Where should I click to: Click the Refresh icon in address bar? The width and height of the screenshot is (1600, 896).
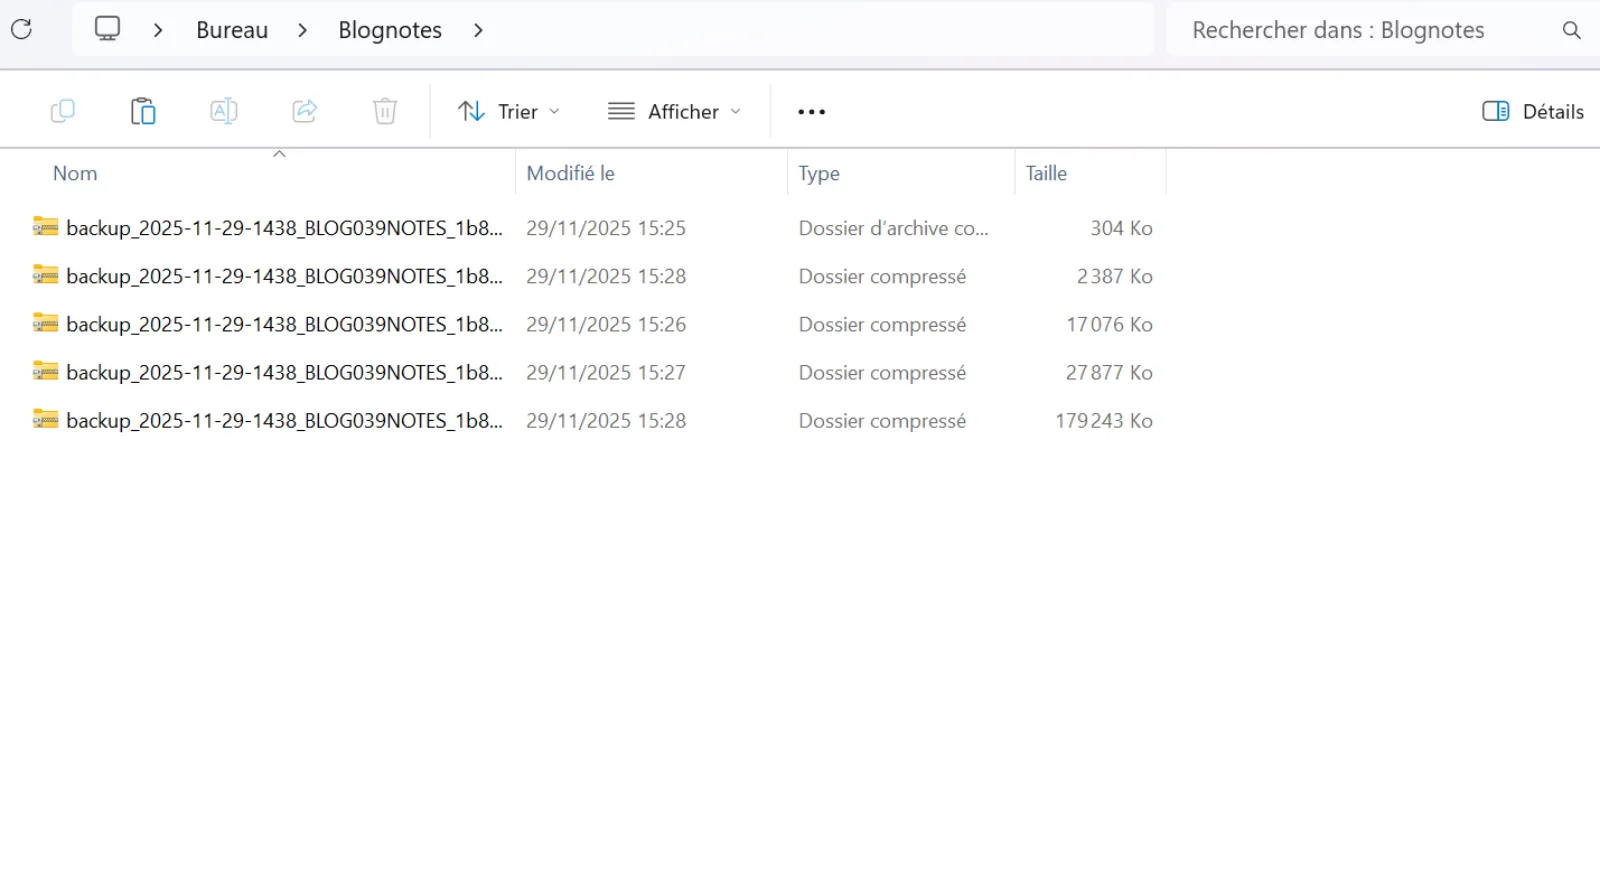(21, 30)
